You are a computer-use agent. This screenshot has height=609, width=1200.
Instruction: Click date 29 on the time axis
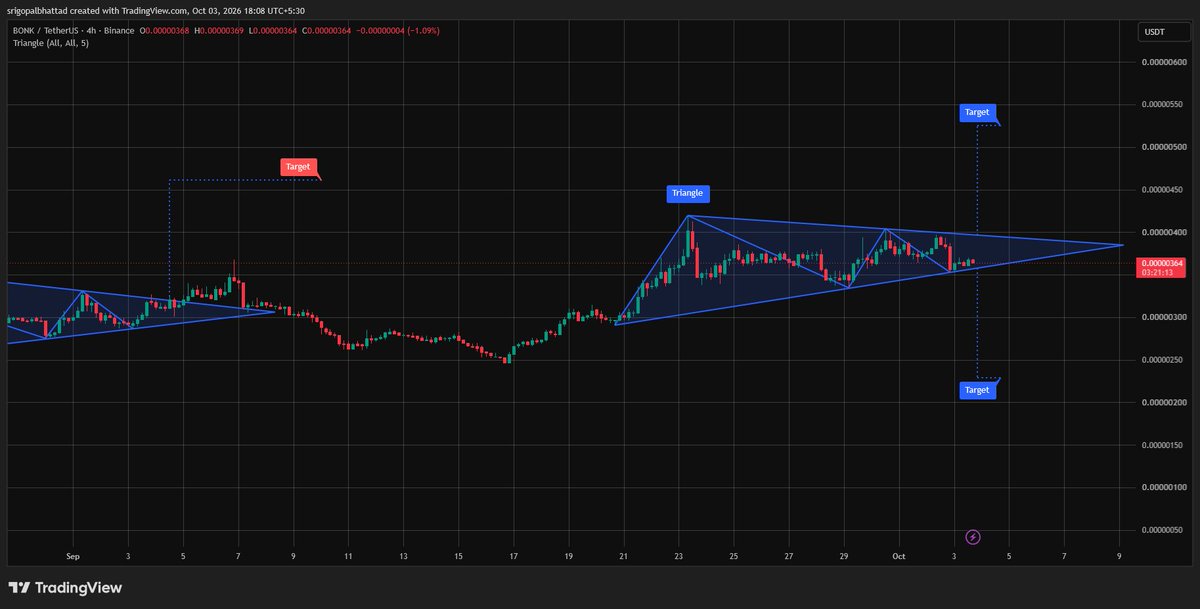(x=844, y=555)
